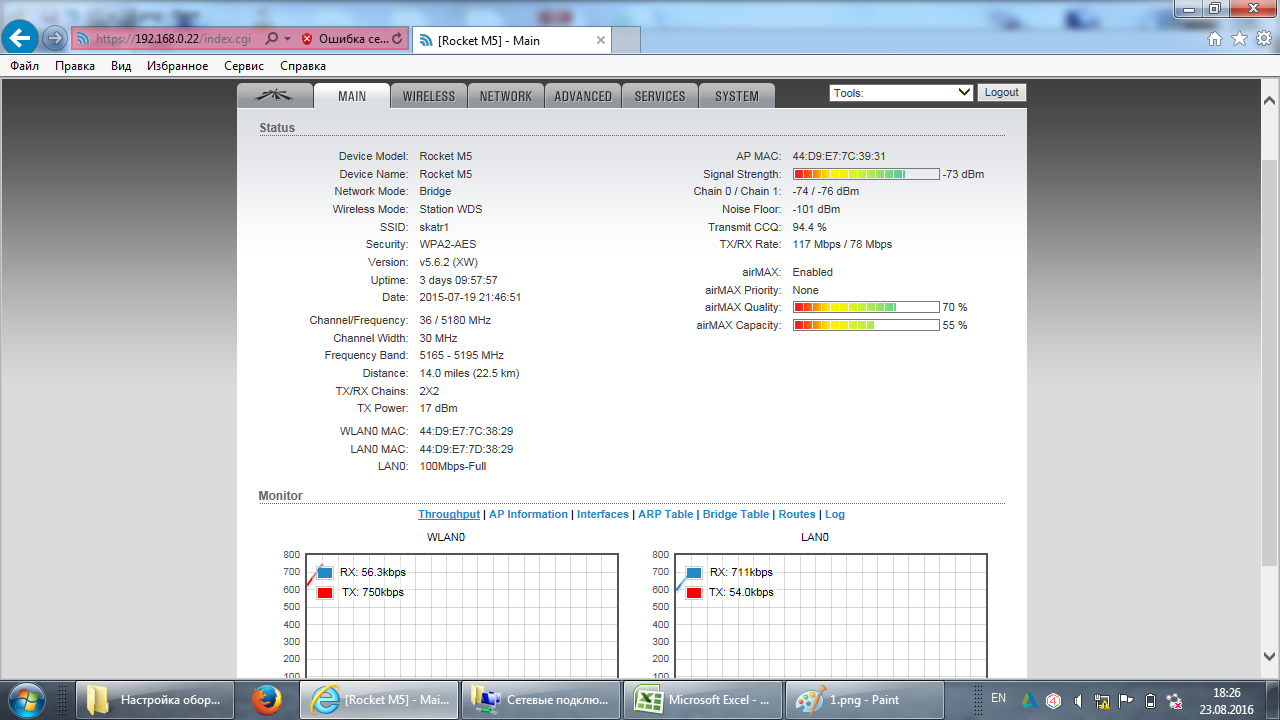Open the Routes link
The height and width of the screenshot is (720, 1280).
[797, 514]
